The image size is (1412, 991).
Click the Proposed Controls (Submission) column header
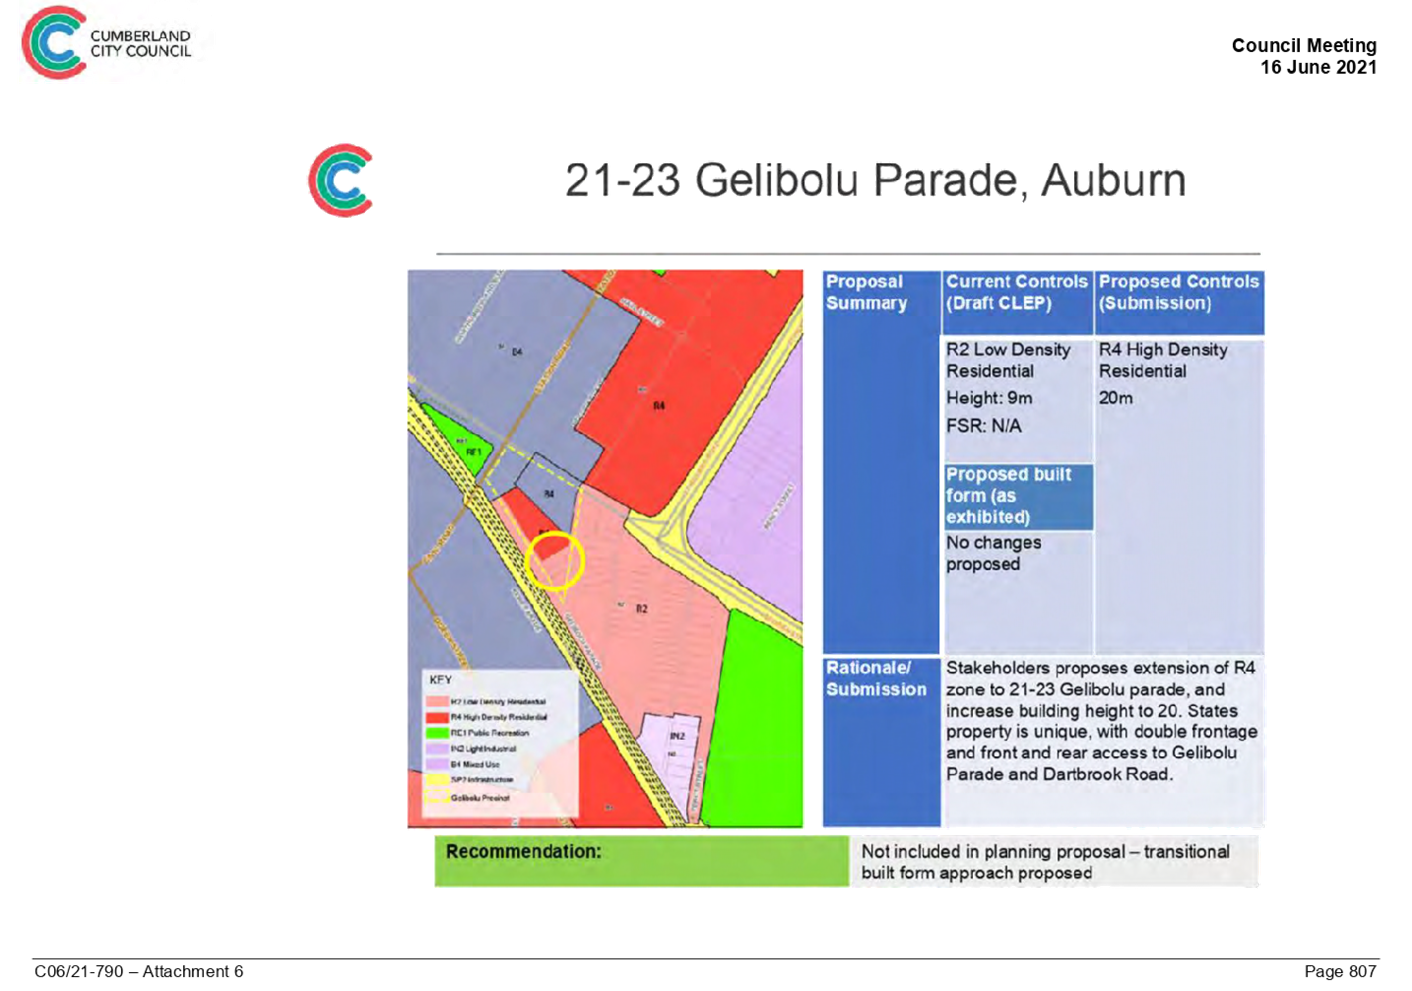pyautogui.click(x=1179, y=293)
